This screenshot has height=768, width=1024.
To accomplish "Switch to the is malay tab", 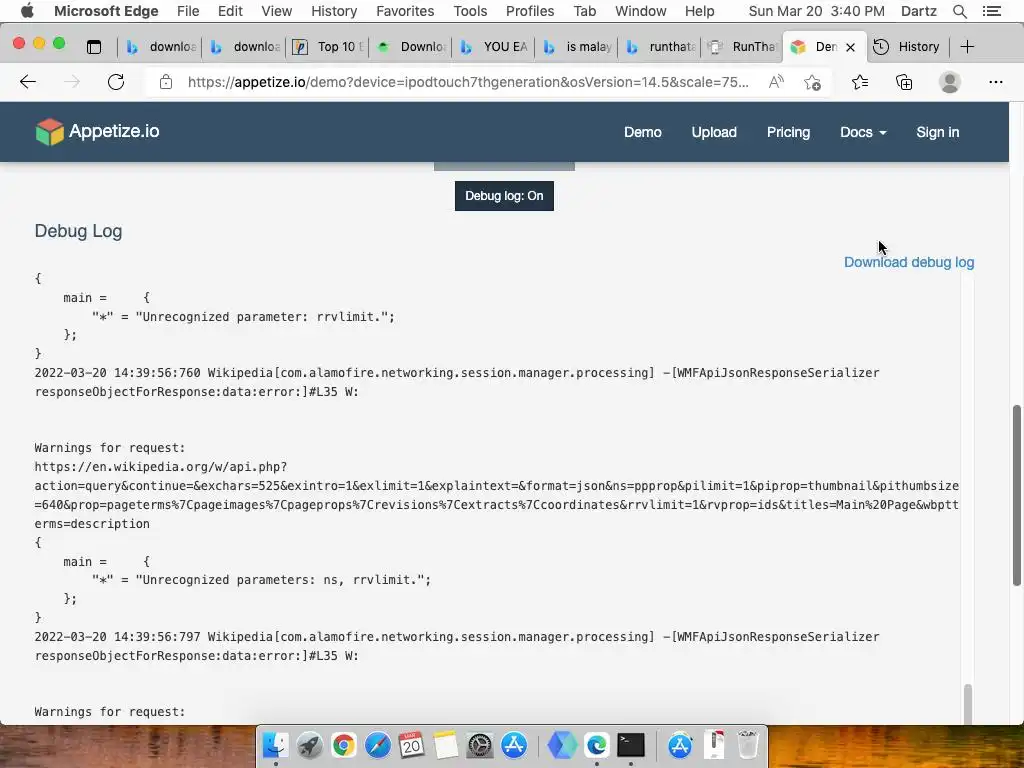I will point(578,46).
